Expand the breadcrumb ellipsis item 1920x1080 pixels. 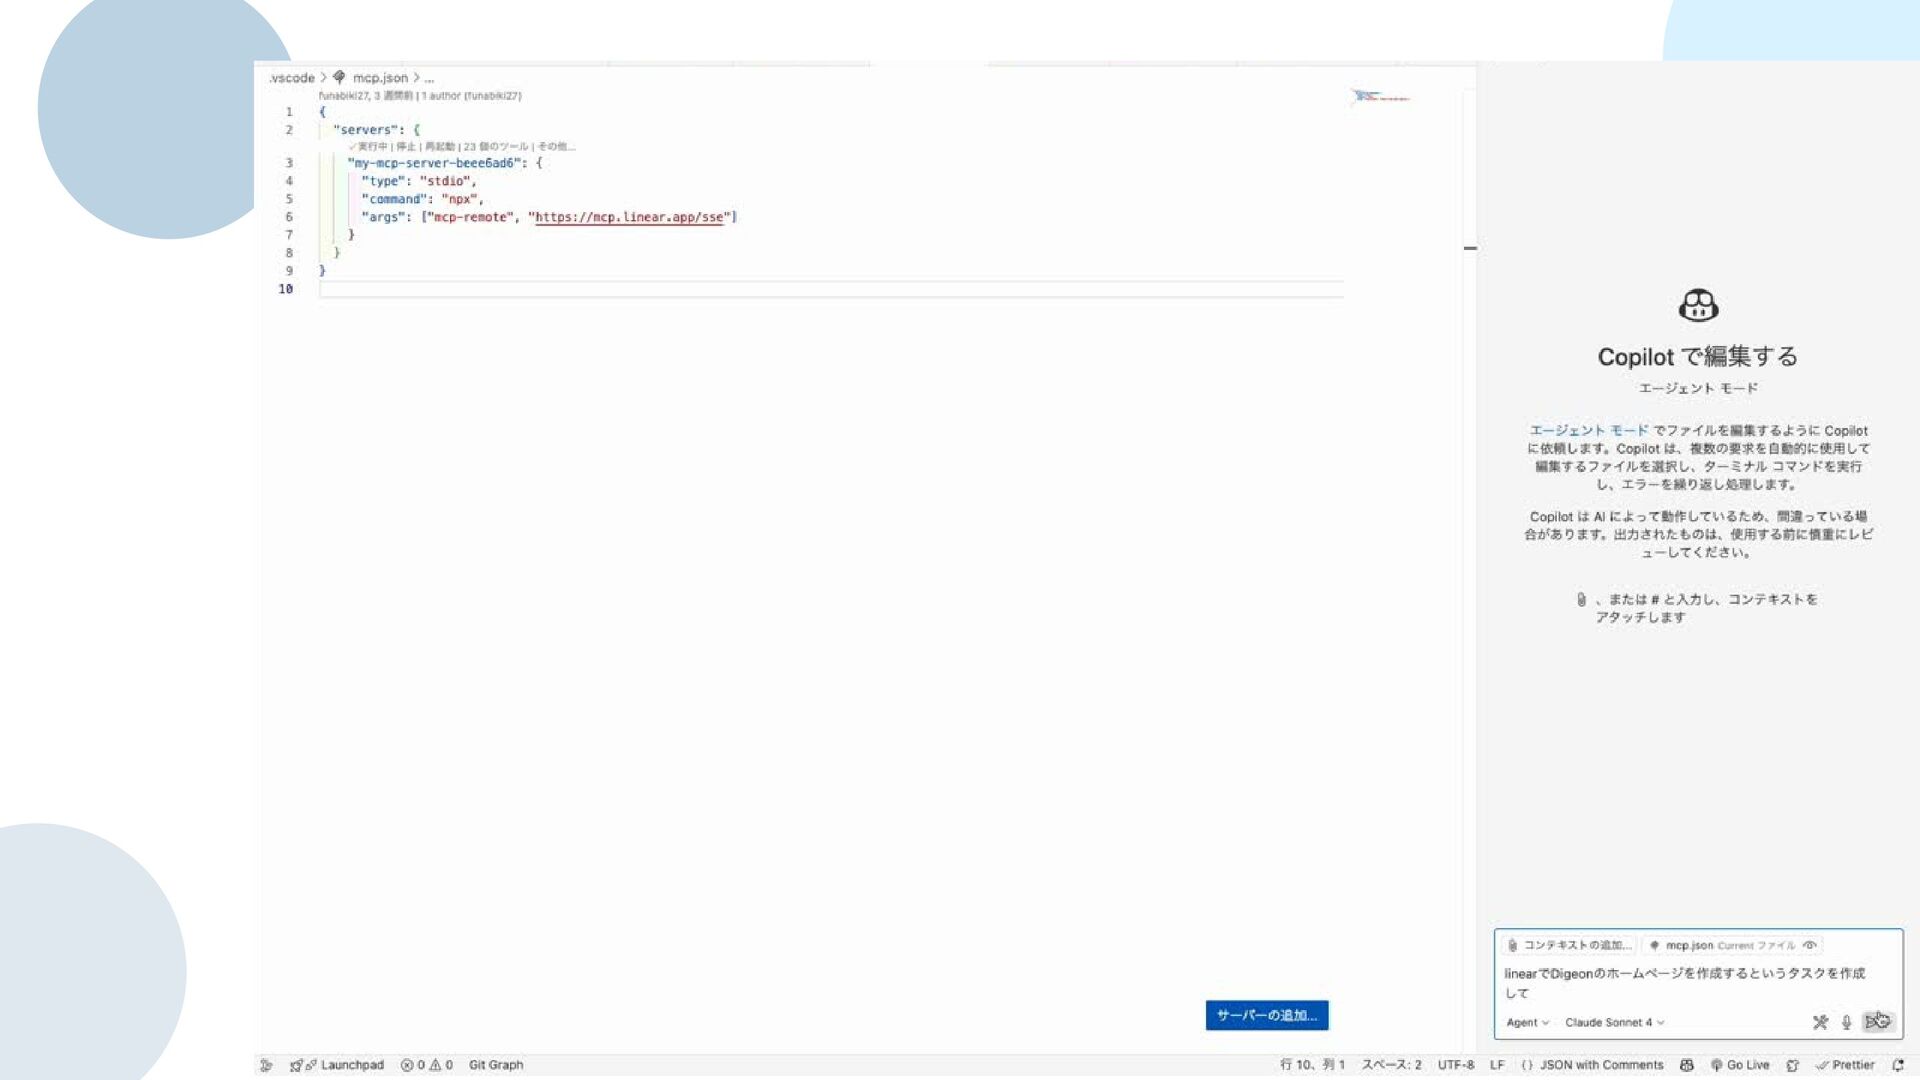429,78
